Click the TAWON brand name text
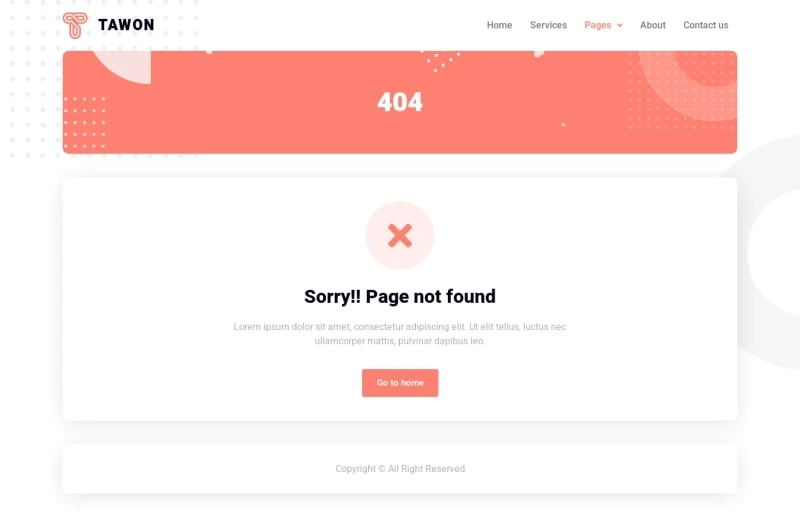800x517 pixels. [x=126, y=25]
